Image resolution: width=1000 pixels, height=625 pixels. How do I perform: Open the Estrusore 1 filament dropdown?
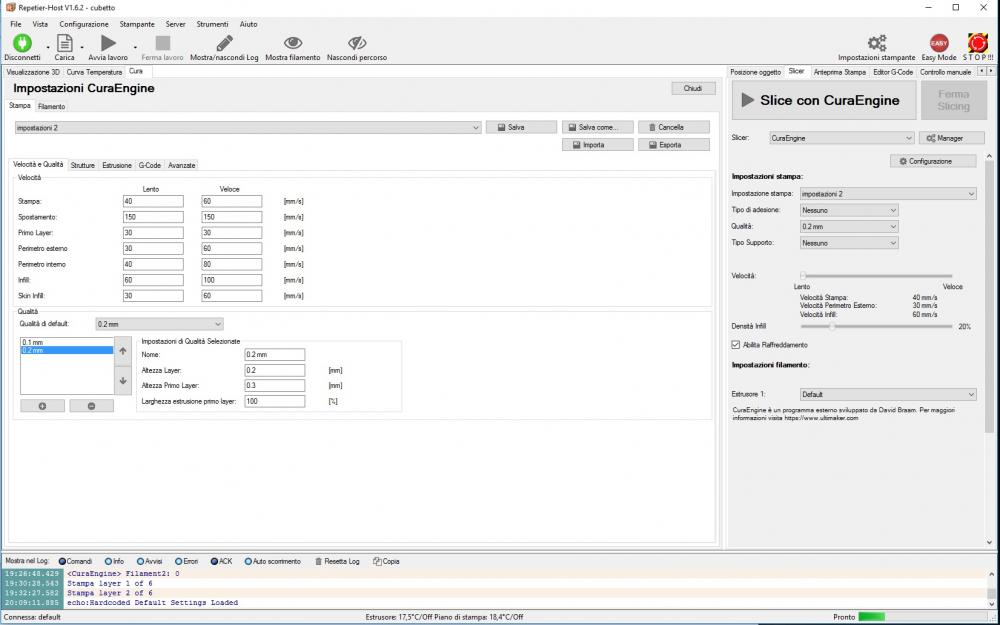pos(888,394)
